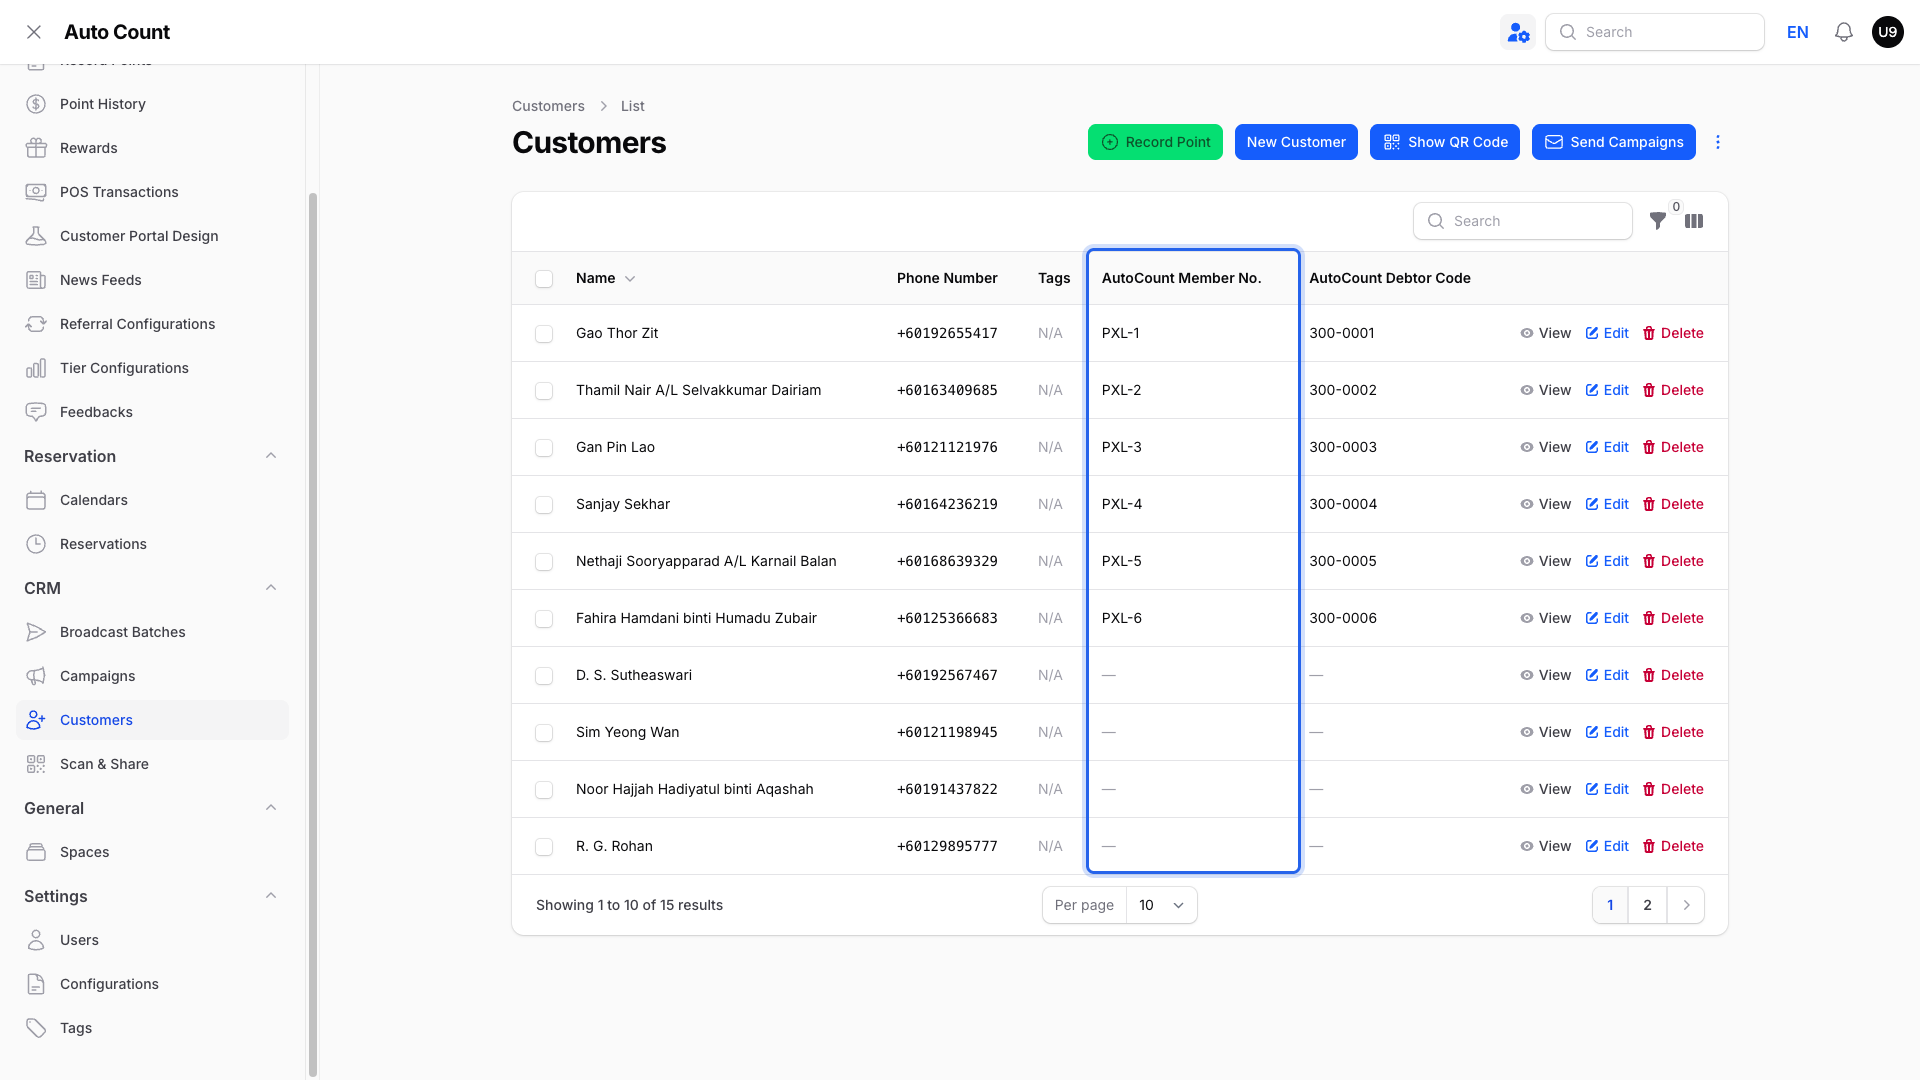Check the box for Sim Yeong Wan
1920x1080 pixels.
[544, 733]
